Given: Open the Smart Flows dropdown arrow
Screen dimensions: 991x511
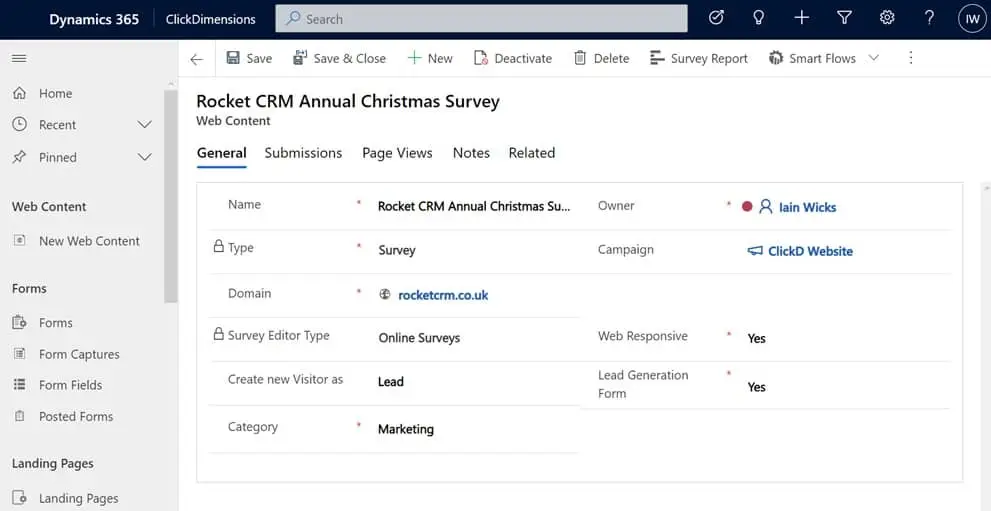Looking at the screenshot, I should pyautogui.click(x=873, y=58).
